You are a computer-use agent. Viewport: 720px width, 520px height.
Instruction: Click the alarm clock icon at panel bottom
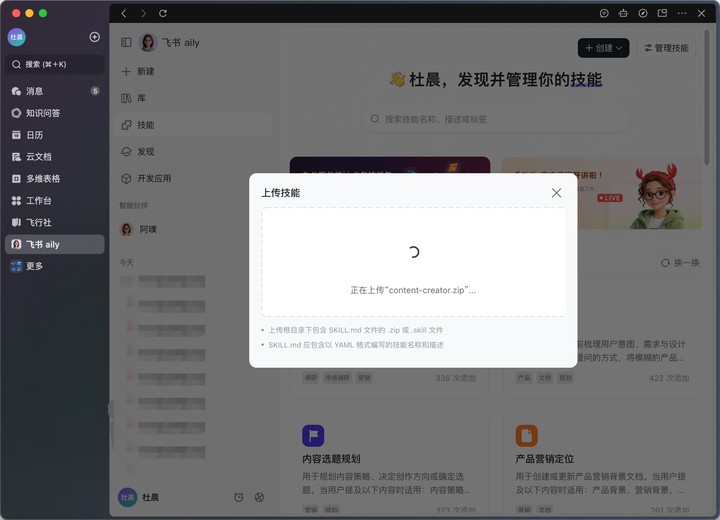click(x=239, y=497)
